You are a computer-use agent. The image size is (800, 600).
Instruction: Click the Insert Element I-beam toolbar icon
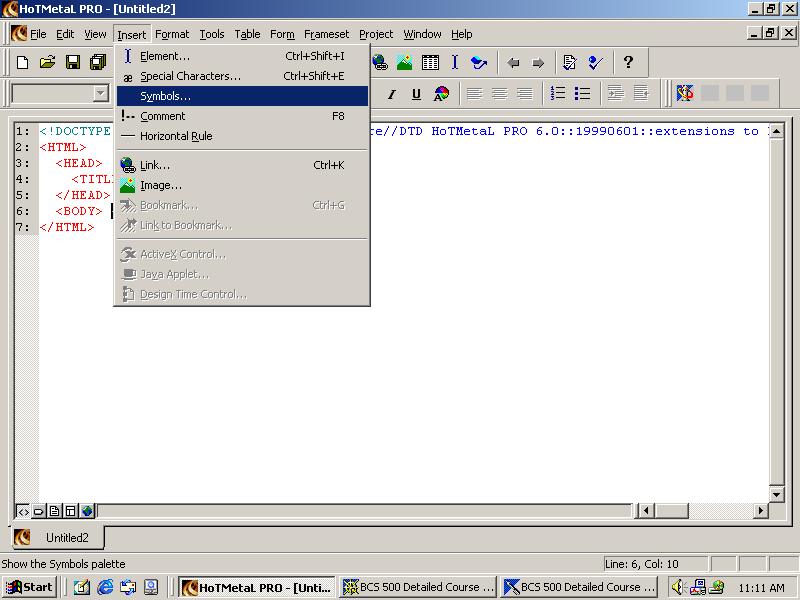pos(455,63)
